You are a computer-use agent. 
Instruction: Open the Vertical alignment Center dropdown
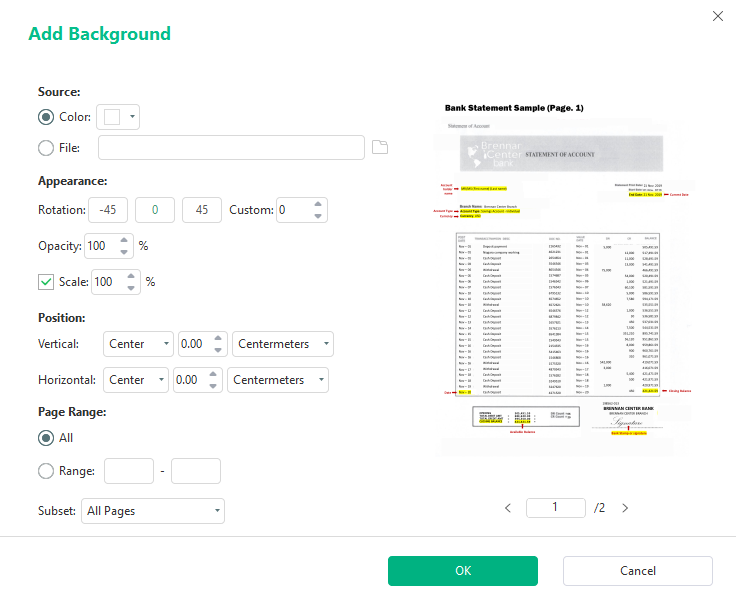coord(138,344)
